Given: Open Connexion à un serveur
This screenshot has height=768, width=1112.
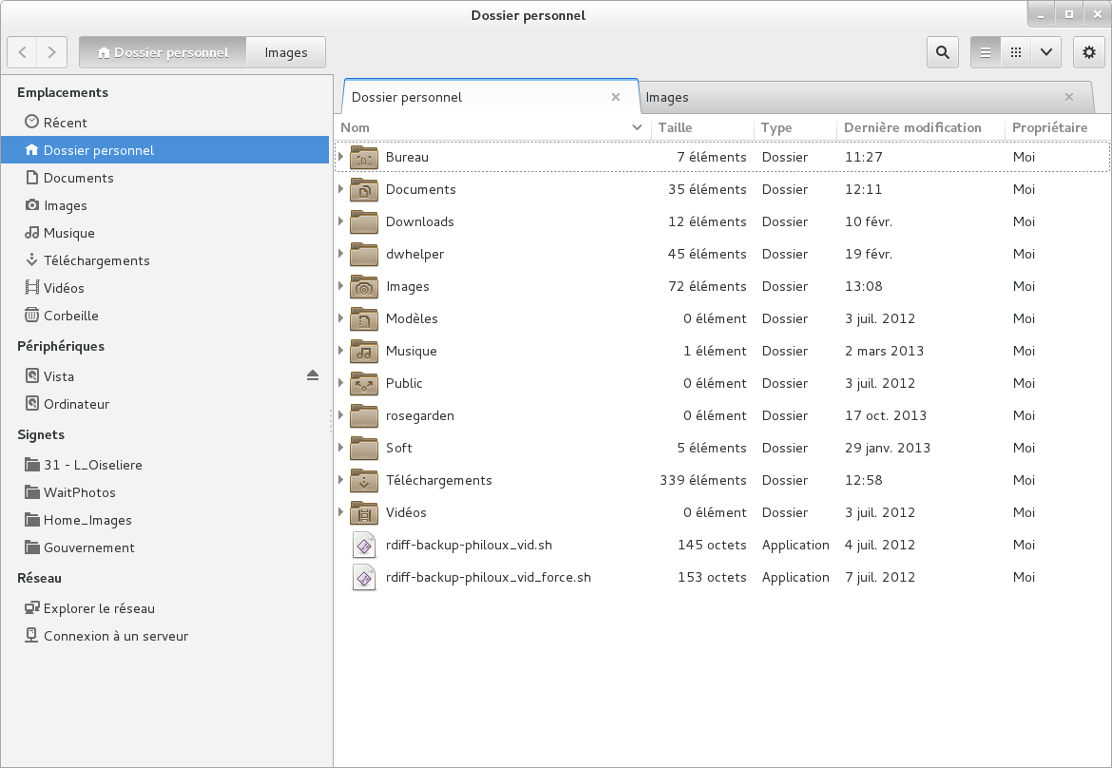Looking at the screenshot, I should click(115, 636).
